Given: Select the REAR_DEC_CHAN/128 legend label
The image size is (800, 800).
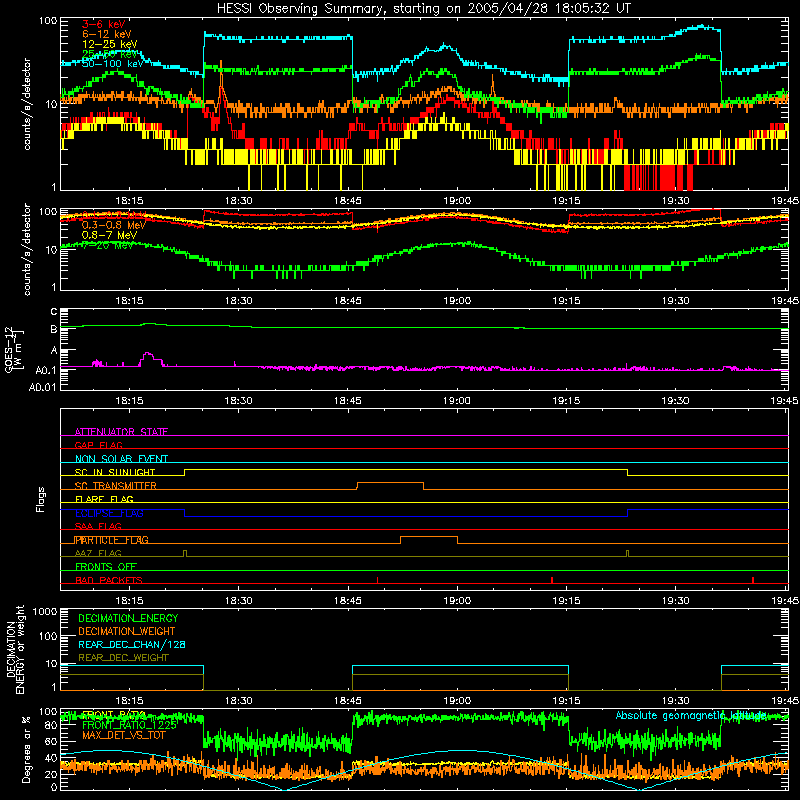Looking at the screenshot, I should [132, 644].
